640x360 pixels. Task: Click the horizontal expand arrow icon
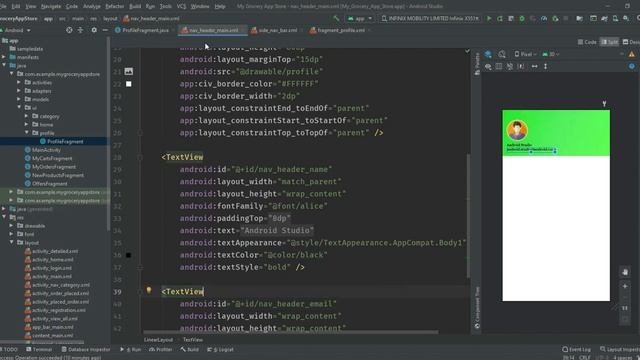(x=534, y=67)
